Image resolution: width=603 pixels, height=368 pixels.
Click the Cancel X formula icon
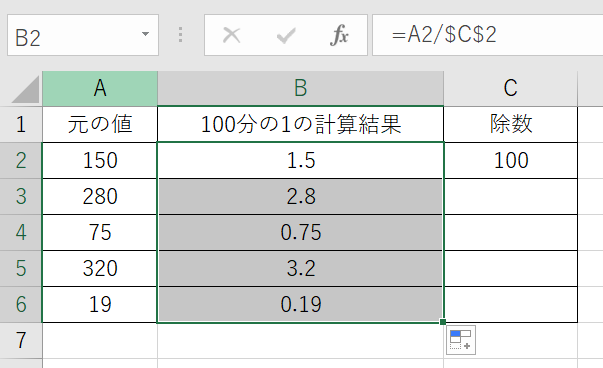tap(232, 35)
